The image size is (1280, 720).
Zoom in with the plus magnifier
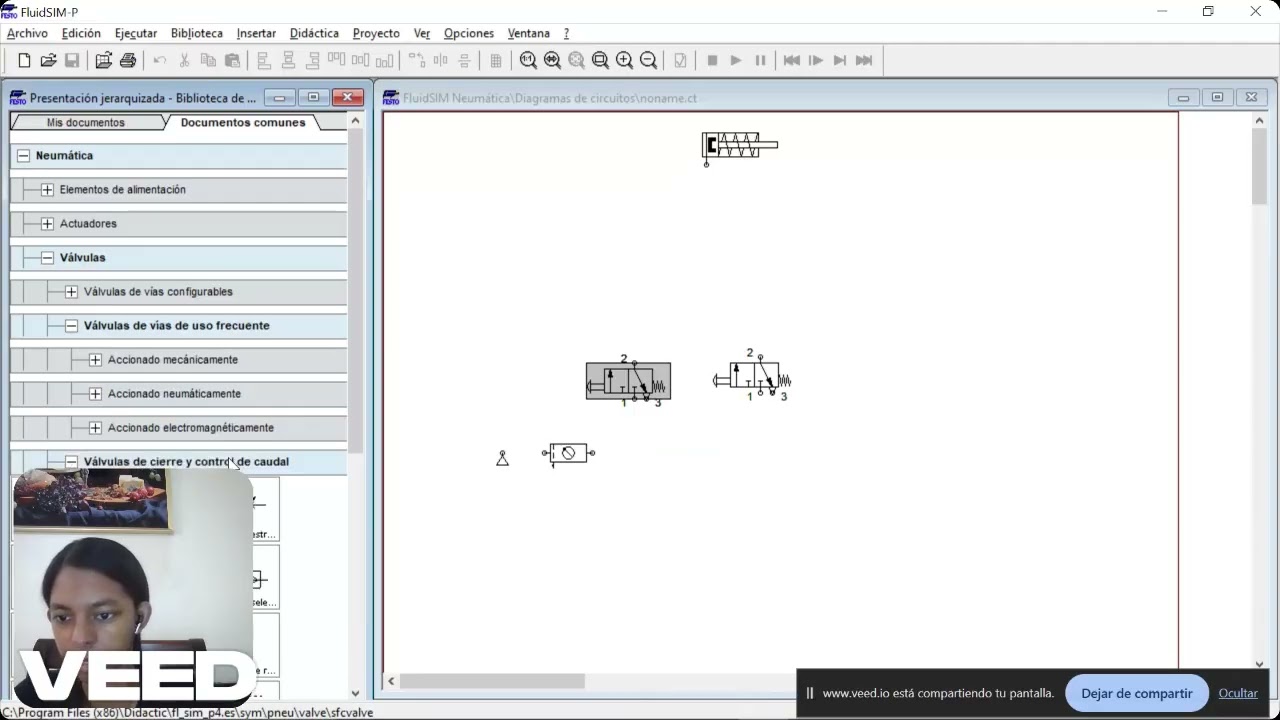624,61
